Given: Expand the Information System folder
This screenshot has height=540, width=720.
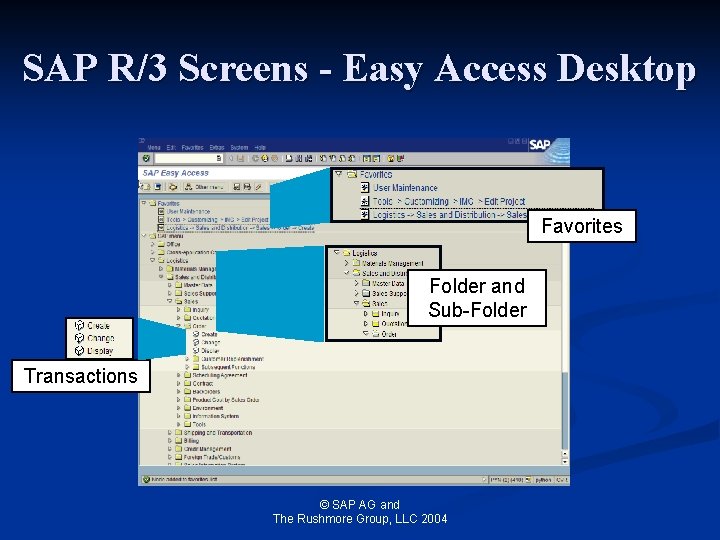Looking at the screenshot, I should pos(179,416).
